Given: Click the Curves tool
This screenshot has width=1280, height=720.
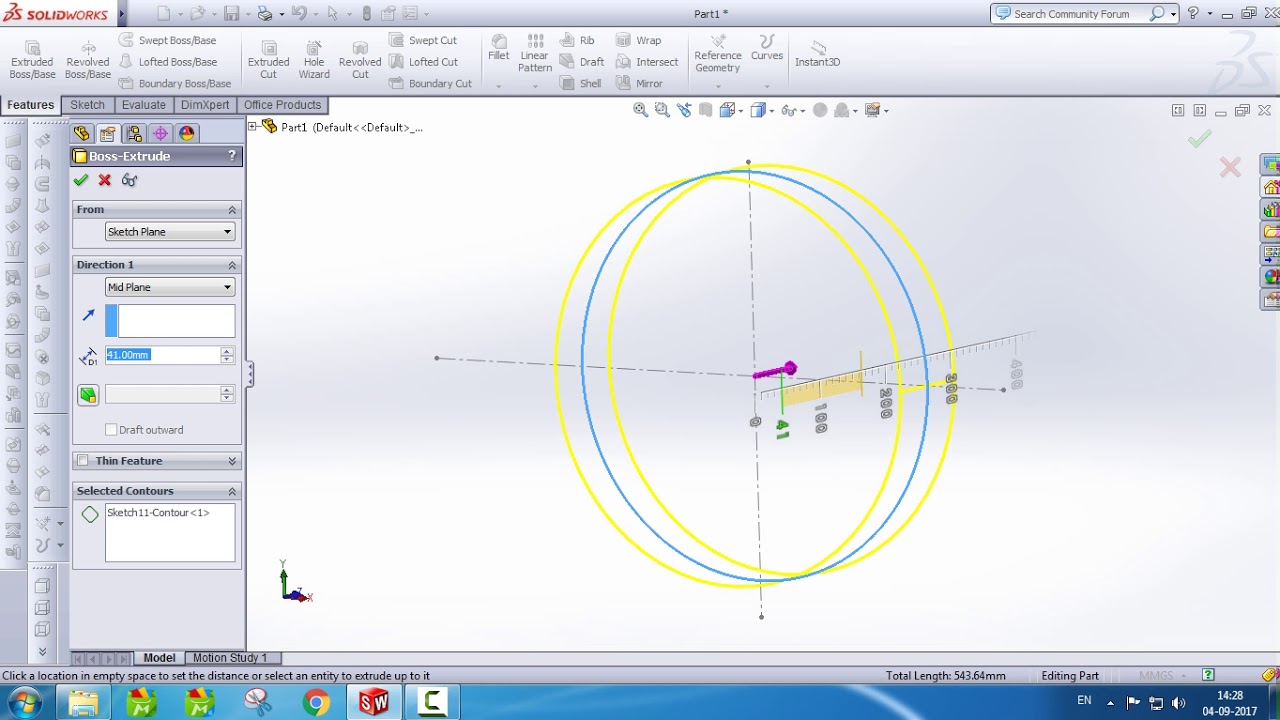Looking at the screenshot, I should point(767,47).
